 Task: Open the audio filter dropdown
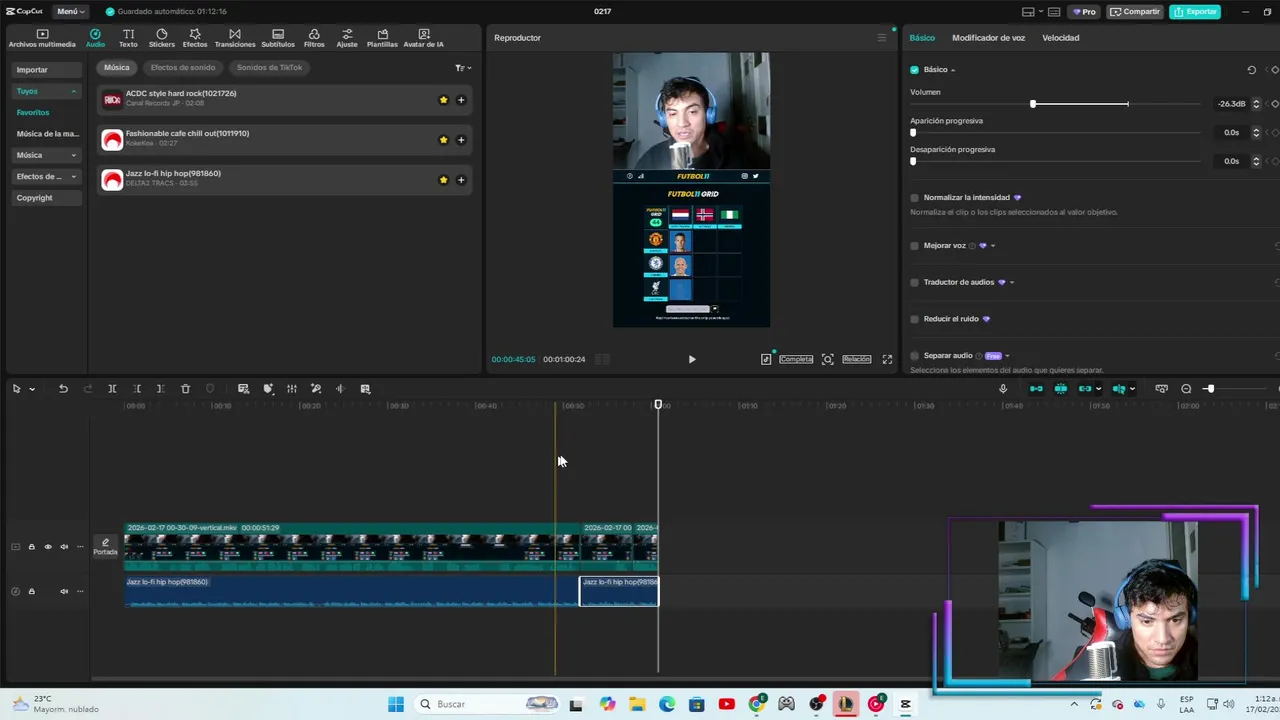pos(463,68)
